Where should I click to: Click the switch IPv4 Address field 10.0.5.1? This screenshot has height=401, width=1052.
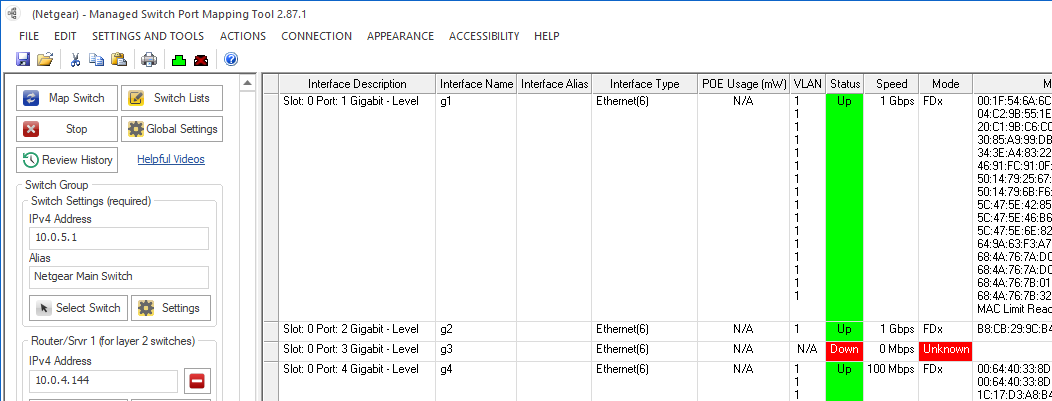point(119,239)
